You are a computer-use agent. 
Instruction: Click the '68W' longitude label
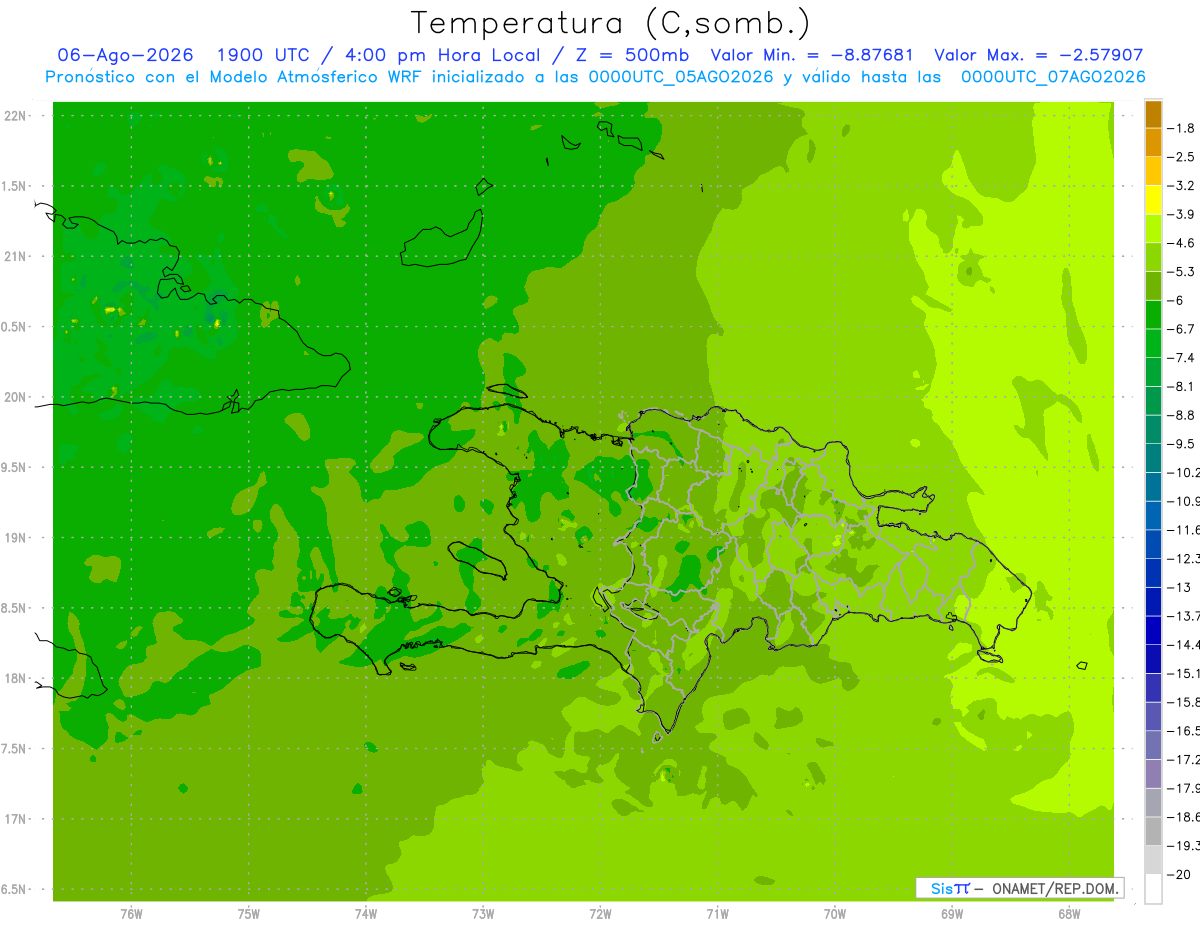pyautogui.click(x=1069, y=913)
